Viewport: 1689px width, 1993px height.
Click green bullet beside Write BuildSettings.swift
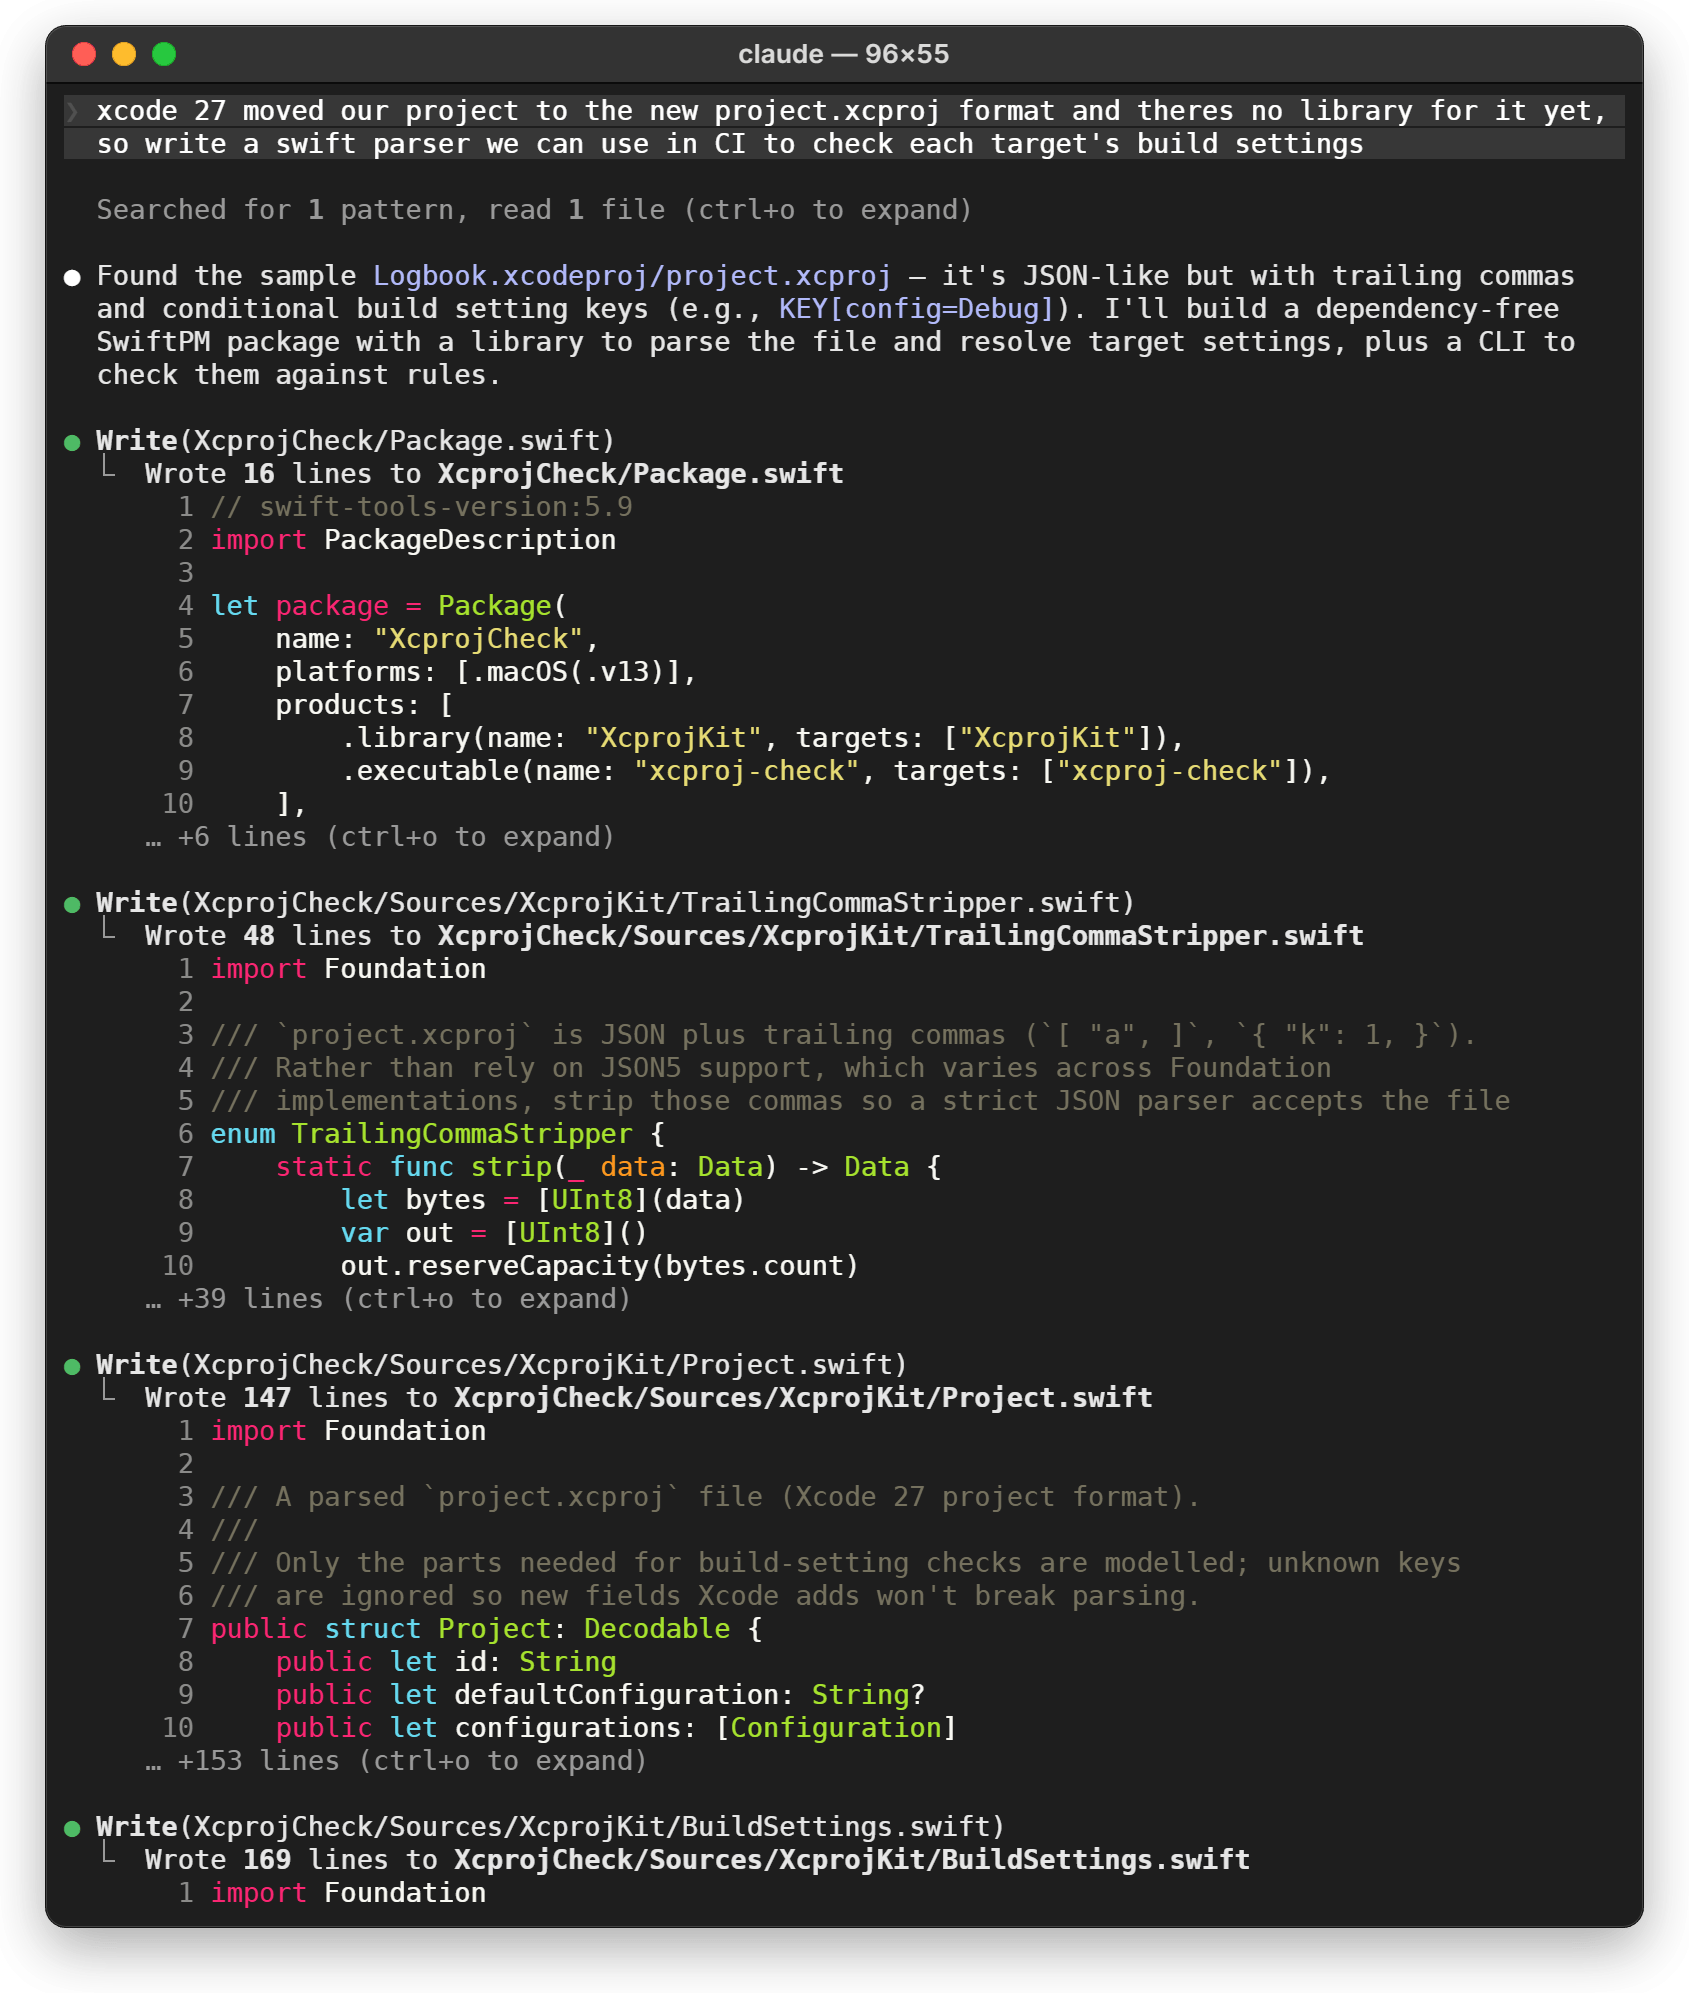72,1828
